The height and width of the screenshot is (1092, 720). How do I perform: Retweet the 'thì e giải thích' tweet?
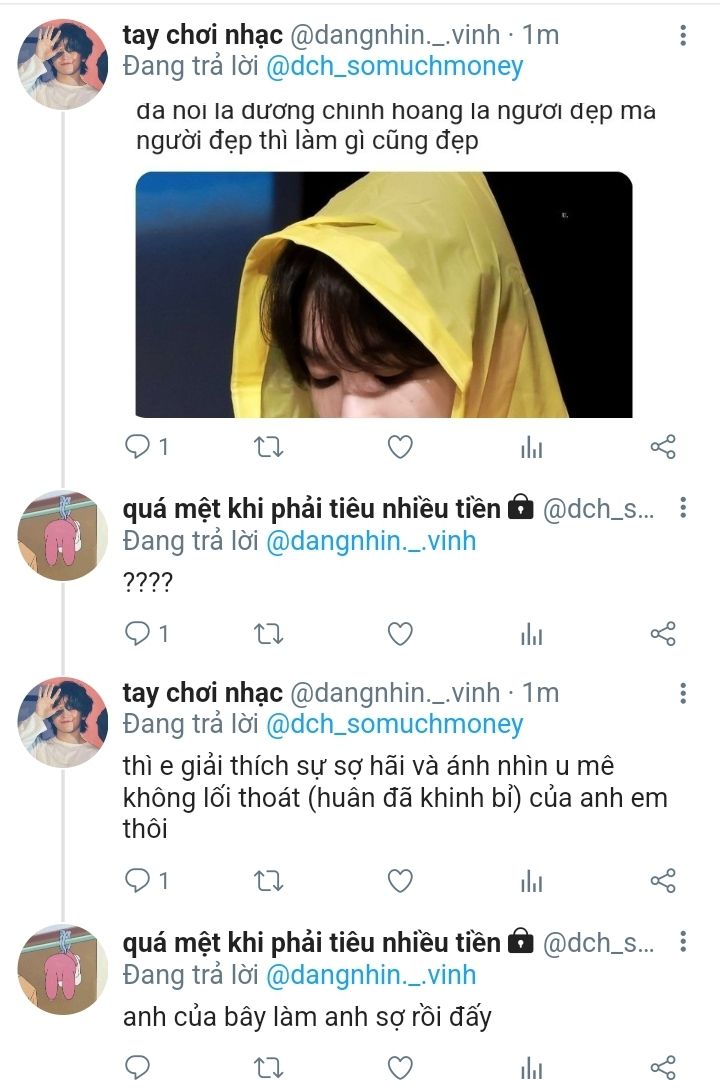click(x=268, y=881)
